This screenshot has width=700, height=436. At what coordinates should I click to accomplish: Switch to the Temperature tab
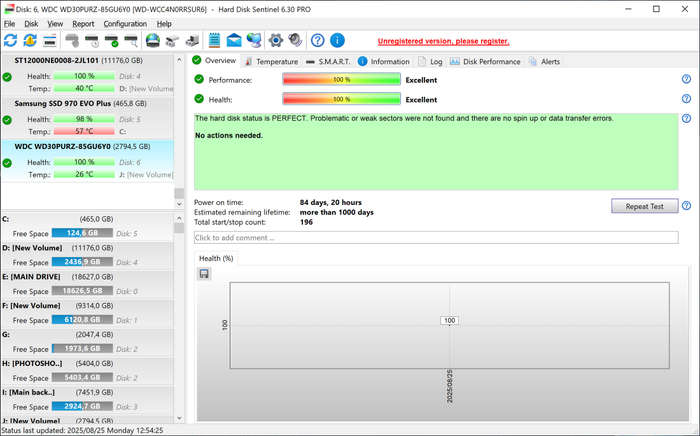(271, 62)
